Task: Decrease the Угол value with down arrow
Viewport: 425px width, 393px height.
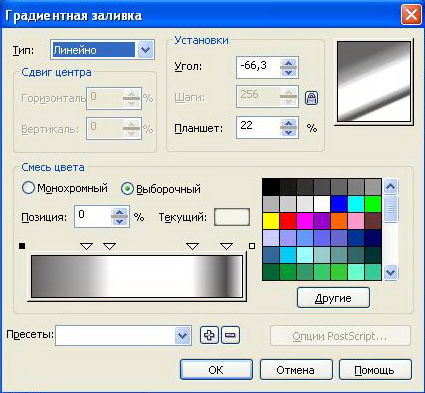Action: pyautogui.click(x=288, y=72)
